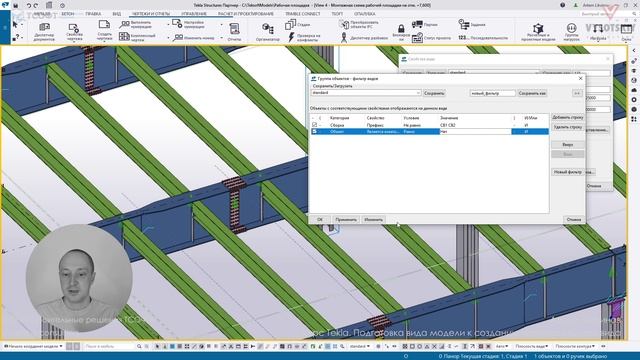This screenshot has width=640, height=360.
Task: Toggle checkbox in the selected Объект row
Action: click(x=314, y=131)
